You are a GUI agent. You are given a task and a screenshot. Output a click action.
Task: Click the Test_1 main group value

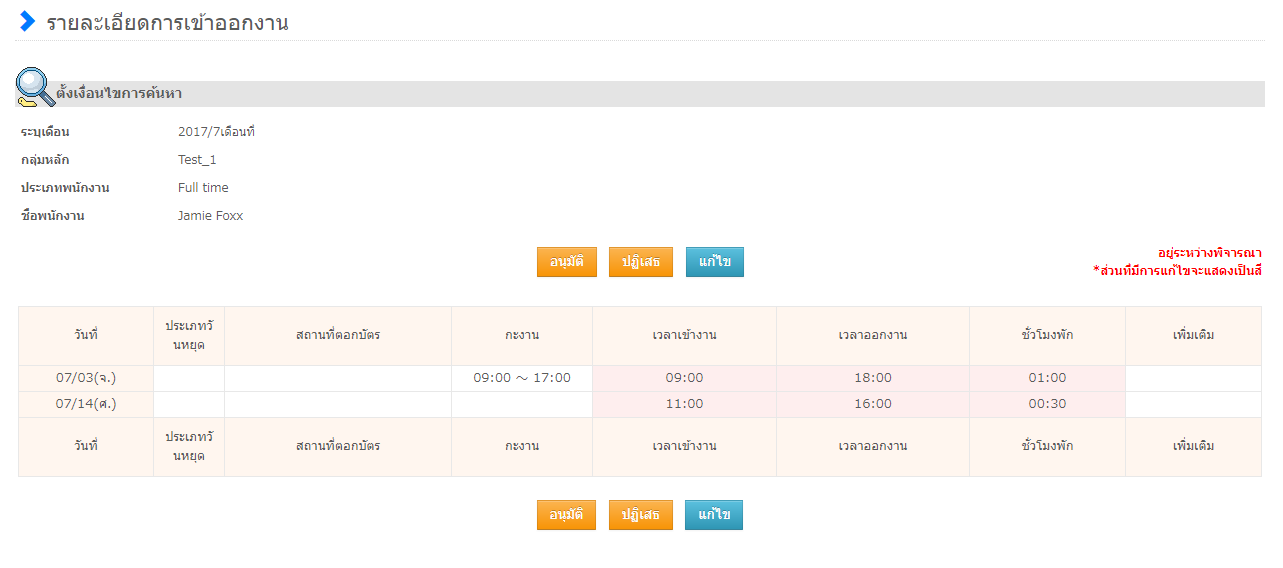coord(197,160)
